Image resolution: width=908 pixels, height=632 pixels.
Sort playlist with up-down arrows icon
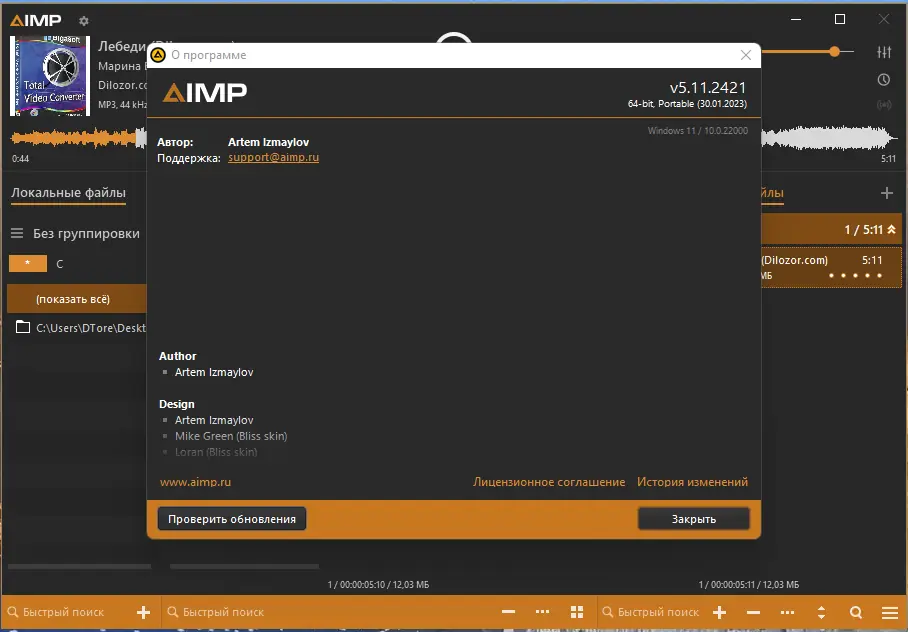pyautogui.click(x=821, y=612)
